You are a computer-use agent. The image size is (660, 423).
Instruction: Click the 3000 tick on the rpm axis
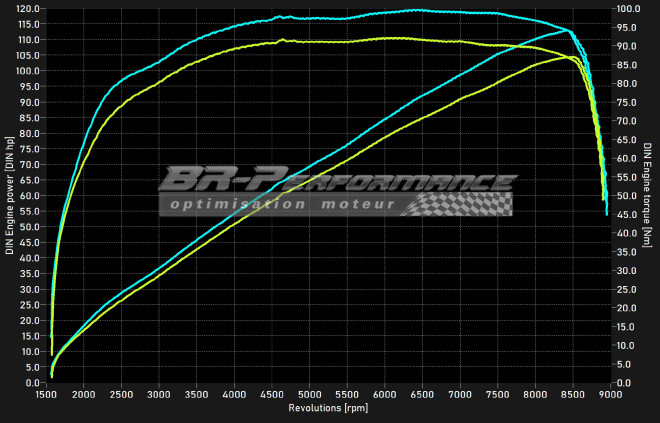(x=159, y=395)
